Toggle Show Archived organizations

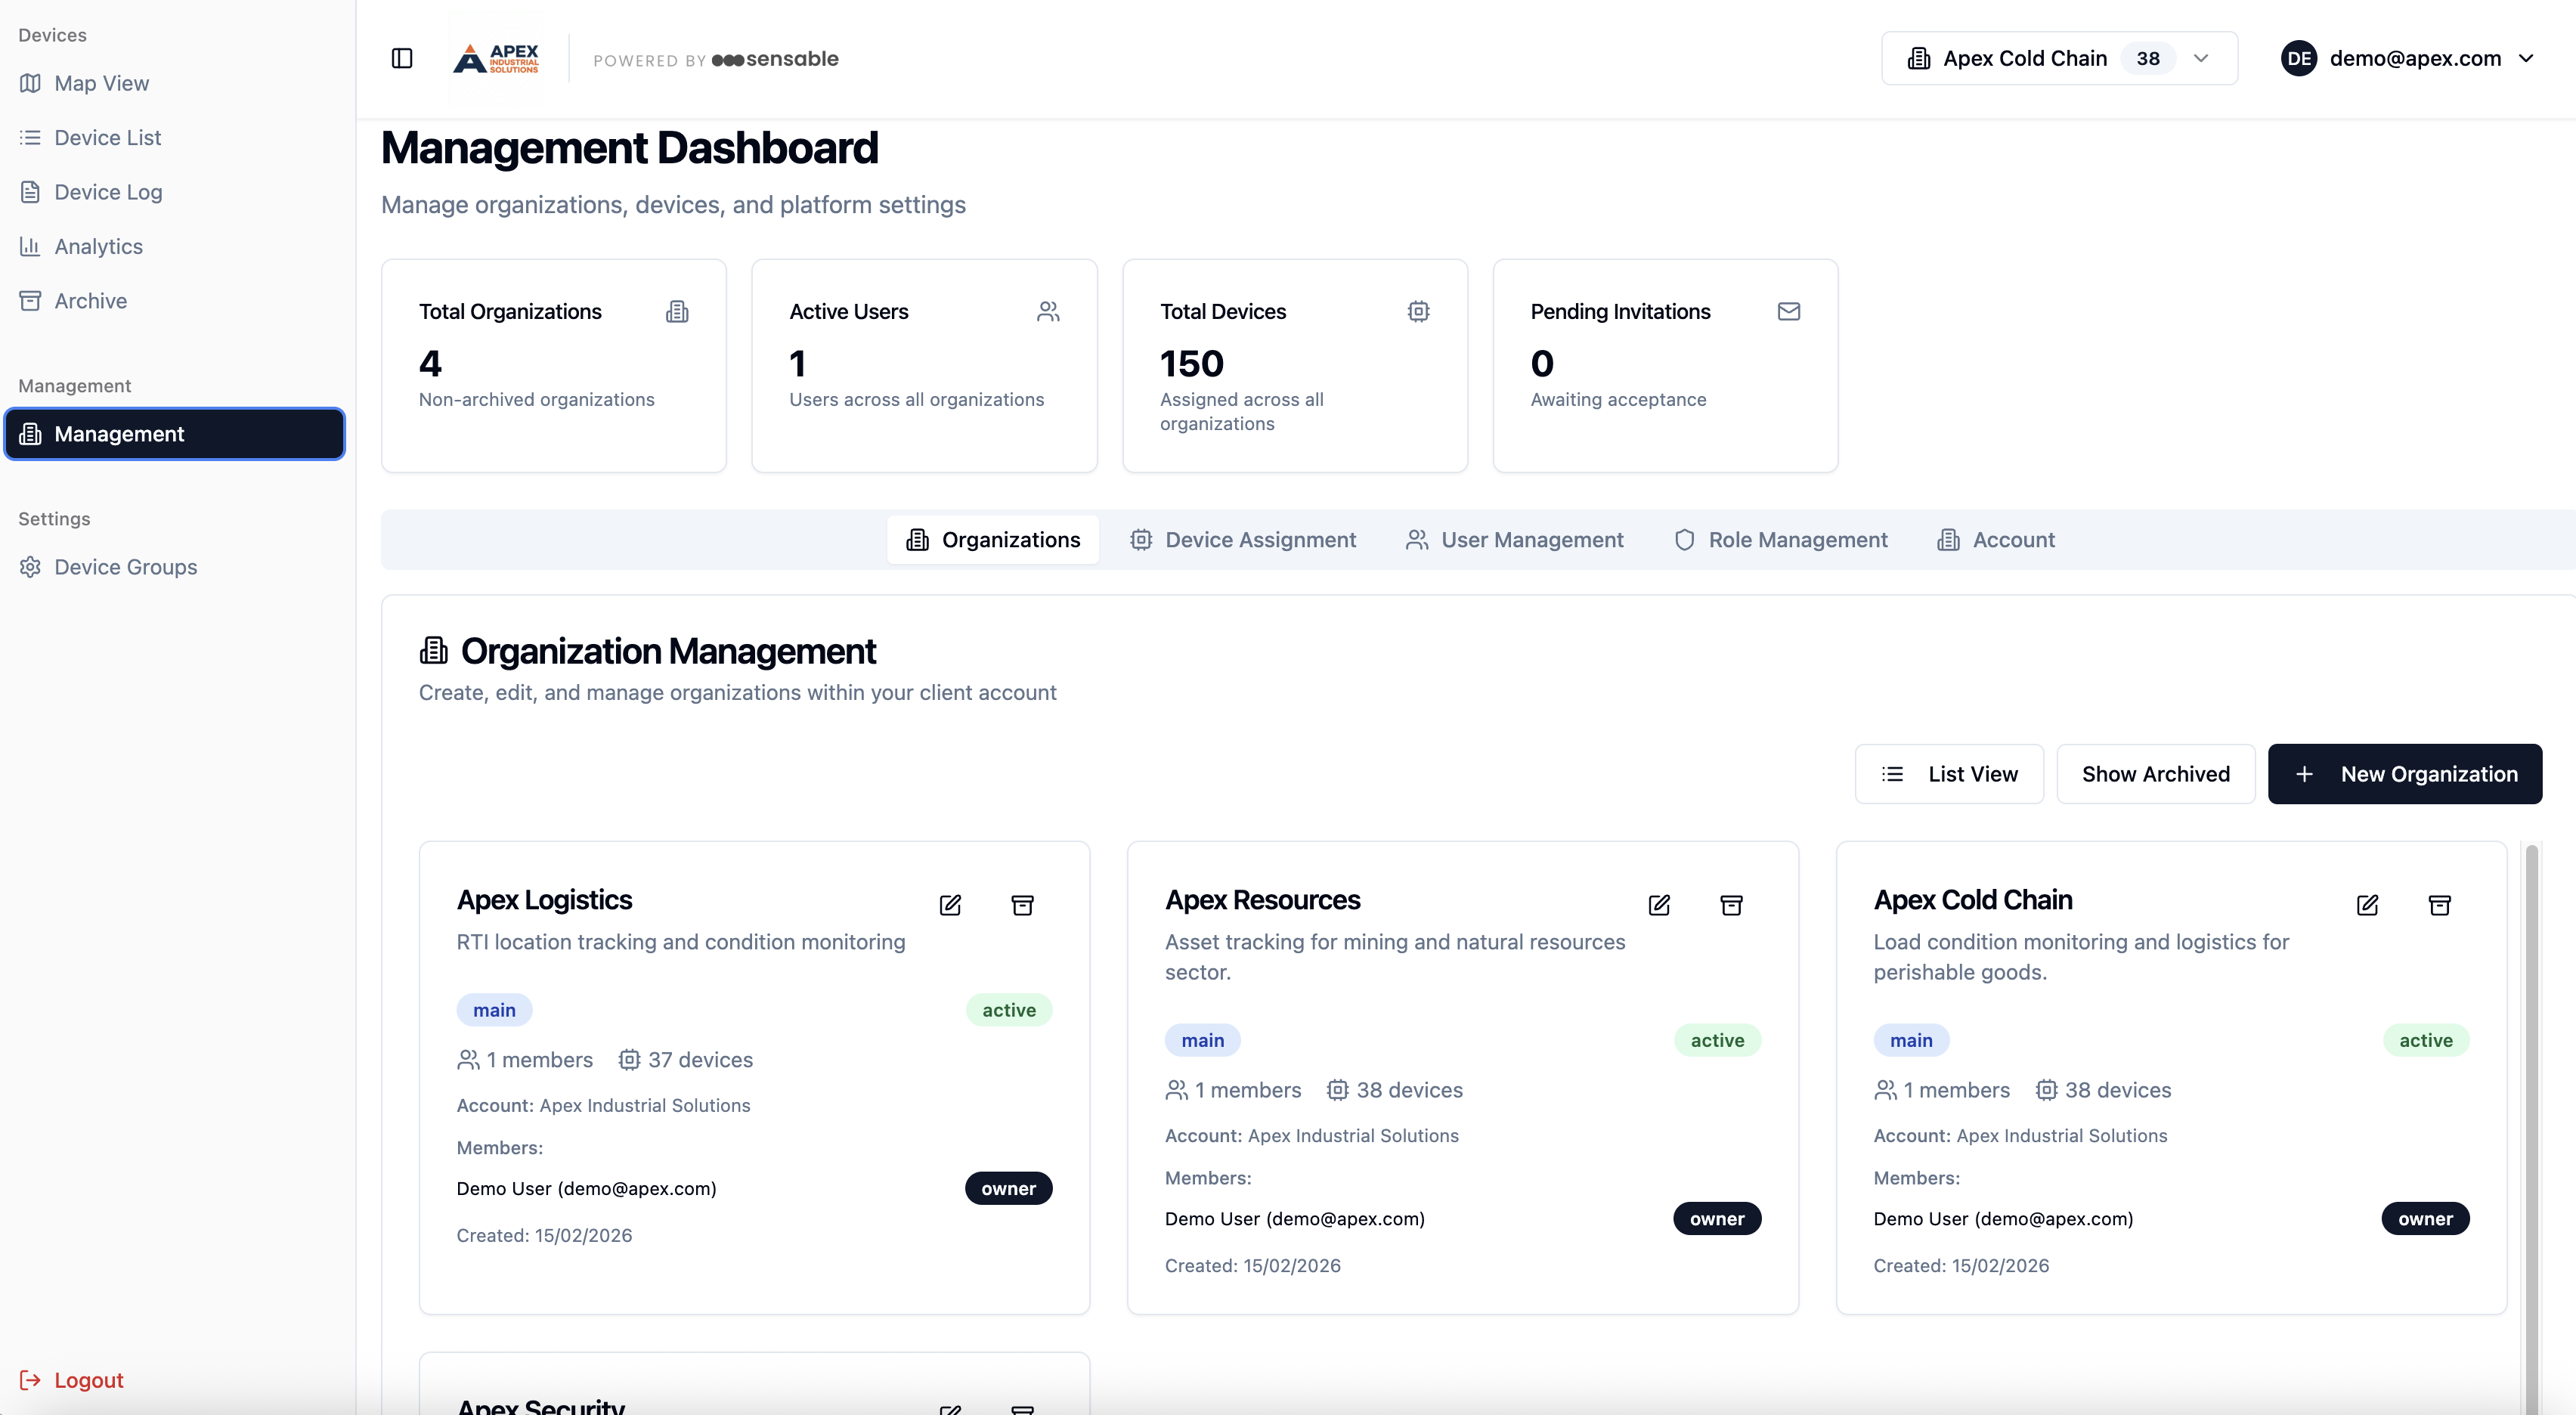(2155, 774)
